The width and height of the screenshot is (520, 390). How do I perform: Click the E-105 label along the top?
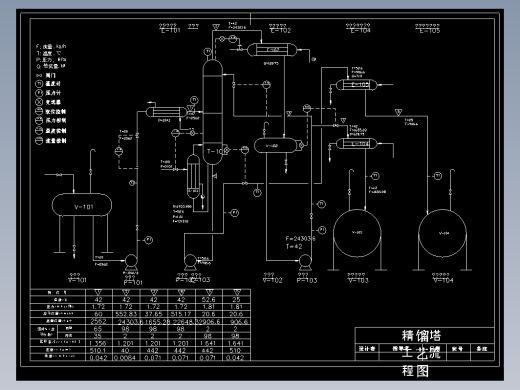click(430, 31)
